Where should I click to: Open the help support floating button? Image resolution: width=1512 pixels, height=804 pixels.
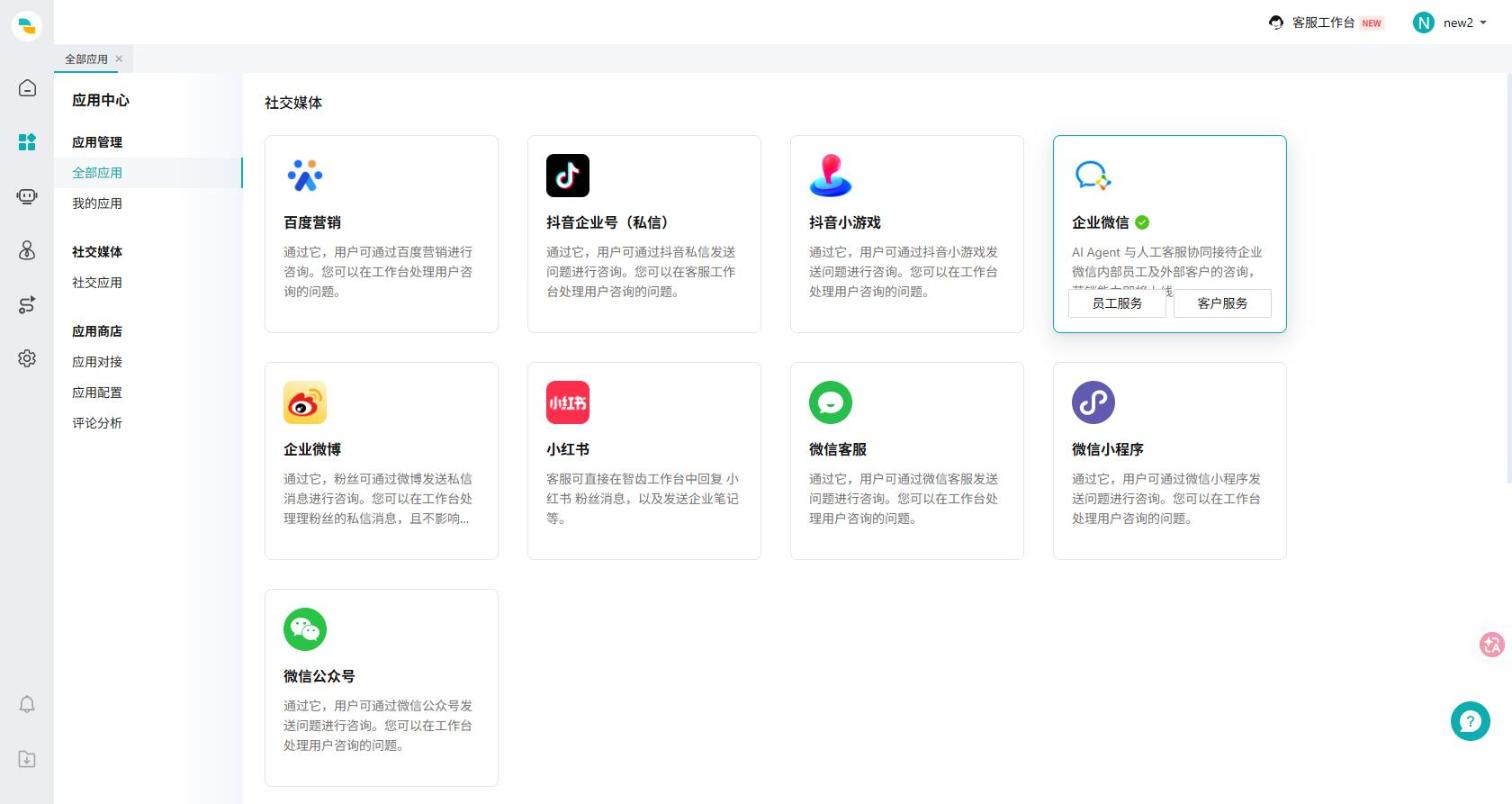[1470, 721]
